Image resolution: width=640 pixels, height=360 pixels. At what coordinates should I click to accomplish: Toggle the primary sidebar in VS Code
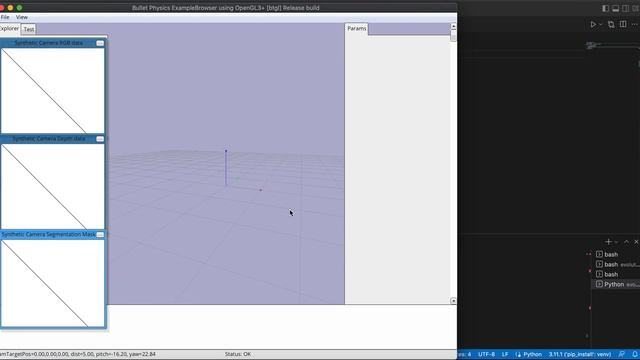(606, 8)
